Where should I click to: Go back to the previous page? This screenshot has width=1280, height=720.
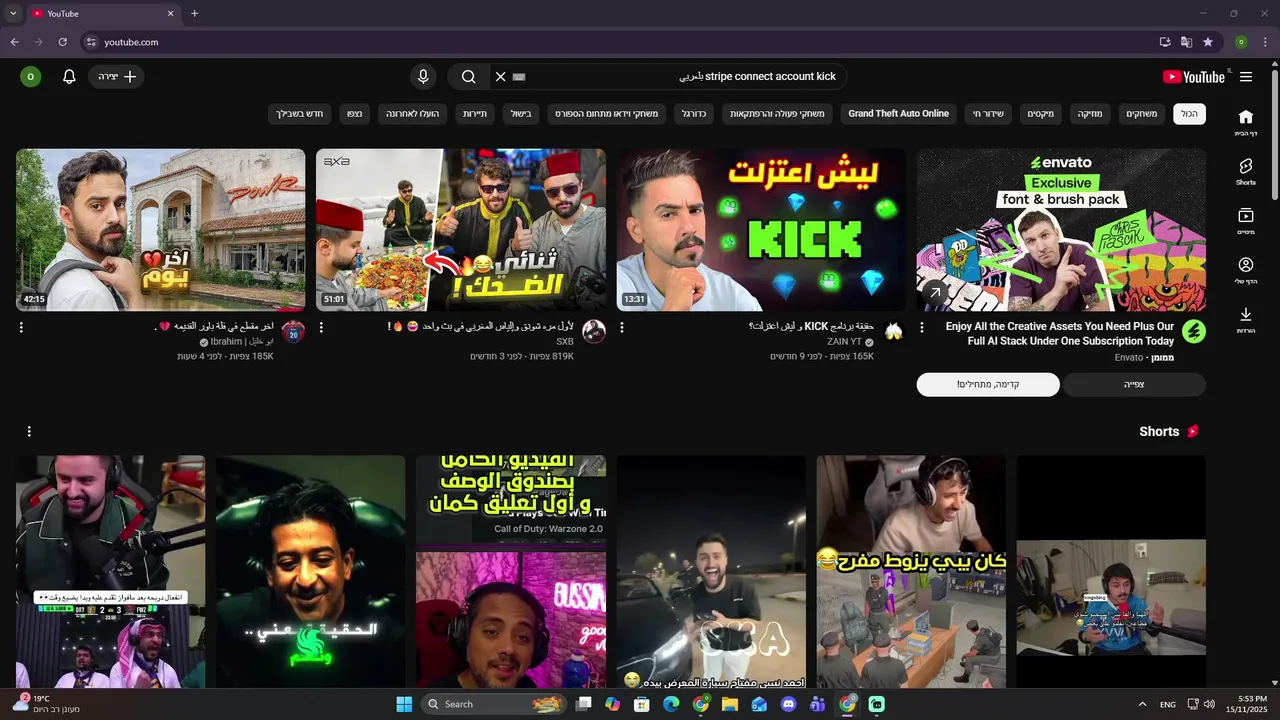click(x=14, y=42)
